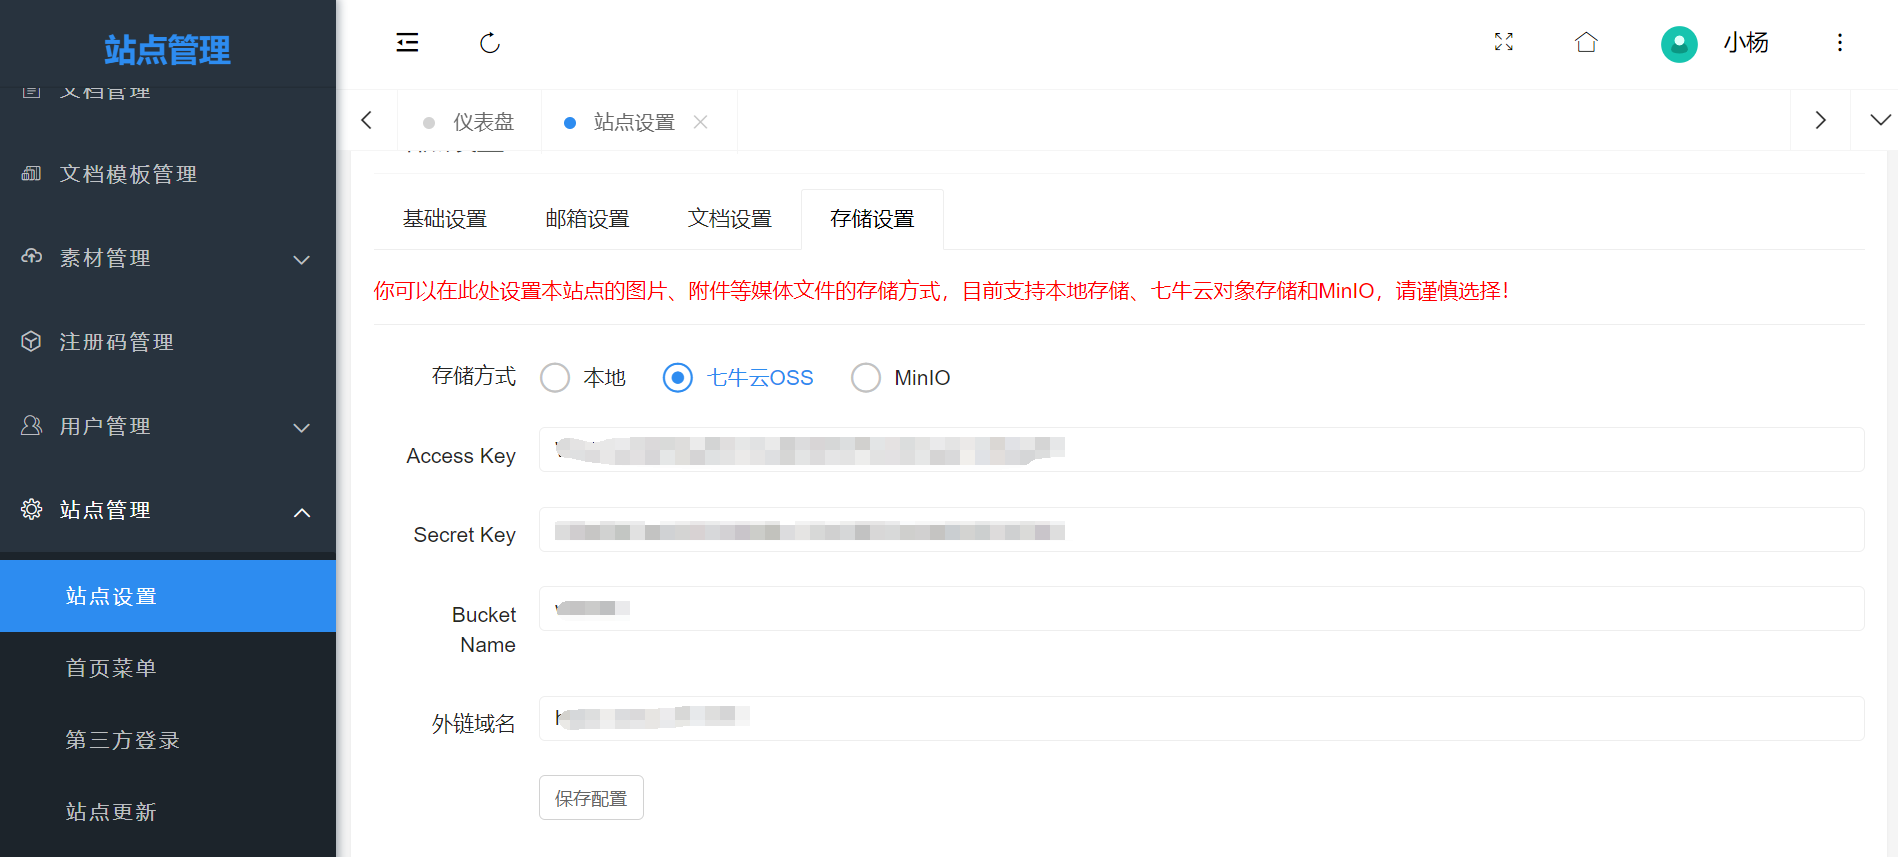Click the 小杨 user avatar
The width and height of the screenshot is (1898, 857).
point(1679,44)
